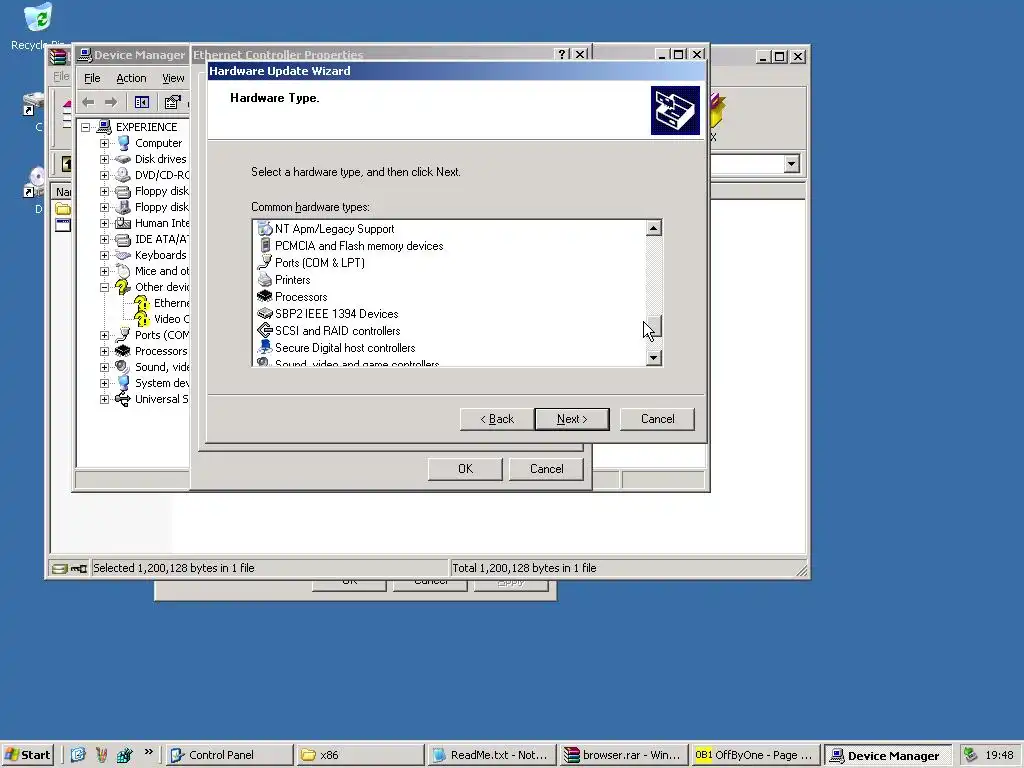Expand the System devices node
Viewport: 1024px width, 768px height.
click(x=104, y=383)
